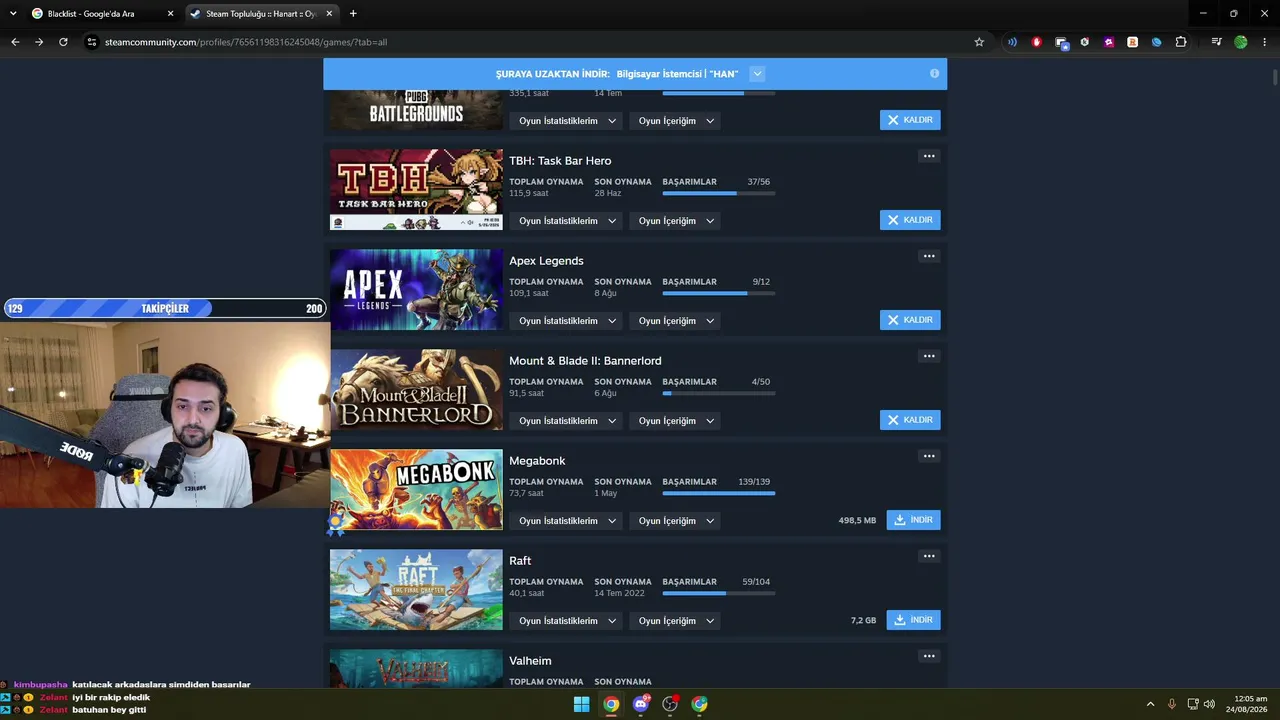Switch to the Steam Topluluğu tab
This screenshot has width=1280, height=720.
[262, 14]
